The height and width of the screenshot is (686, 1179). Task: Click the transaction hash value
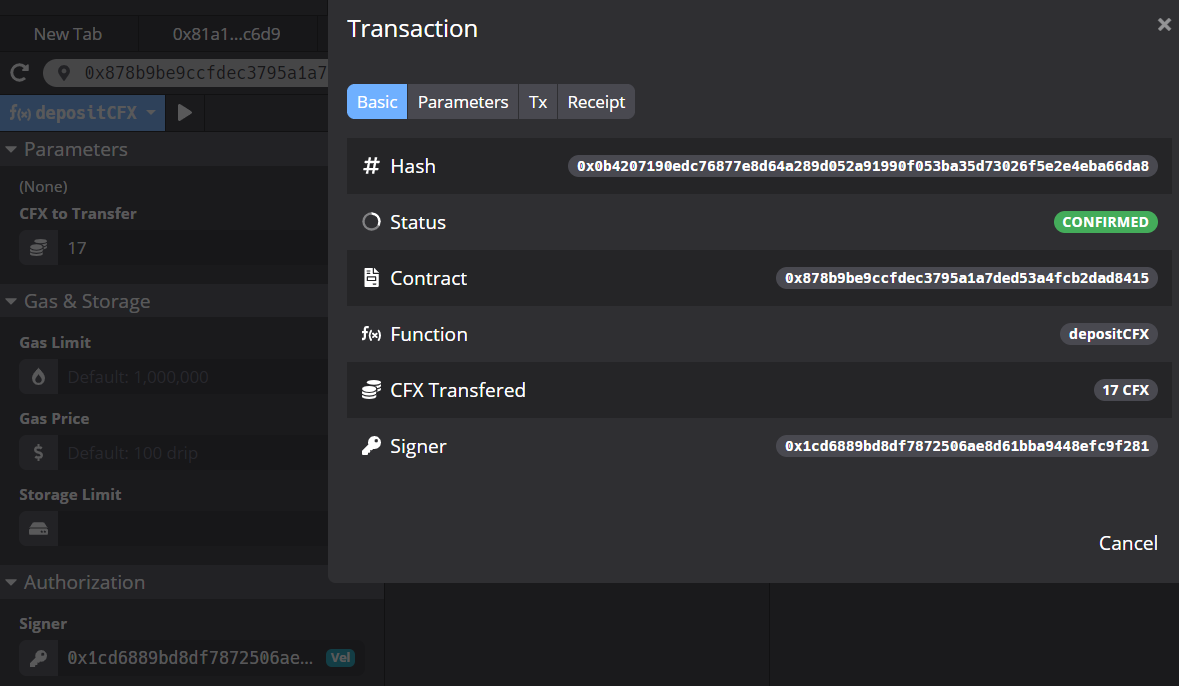pyautogui.click(x=863, y=166)
